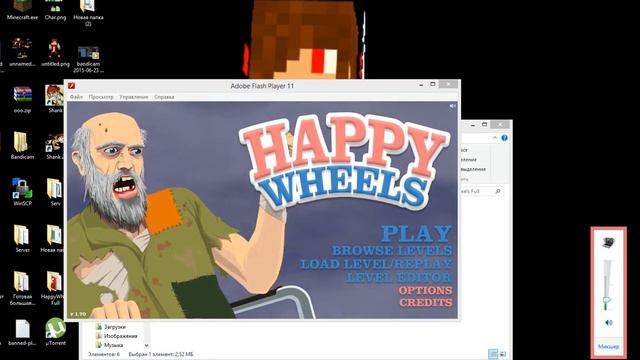This screenshot has width=640, height=360.
Task: Select the Shank 2 desktop shortcut
Action: (54, 145)
